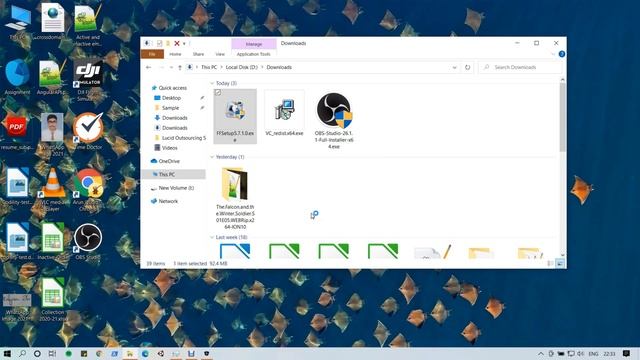Click the Delete red X in Quick Access Toolbar
The width and height of the screenshot is (640, 360).
click(x=177, y=43)
